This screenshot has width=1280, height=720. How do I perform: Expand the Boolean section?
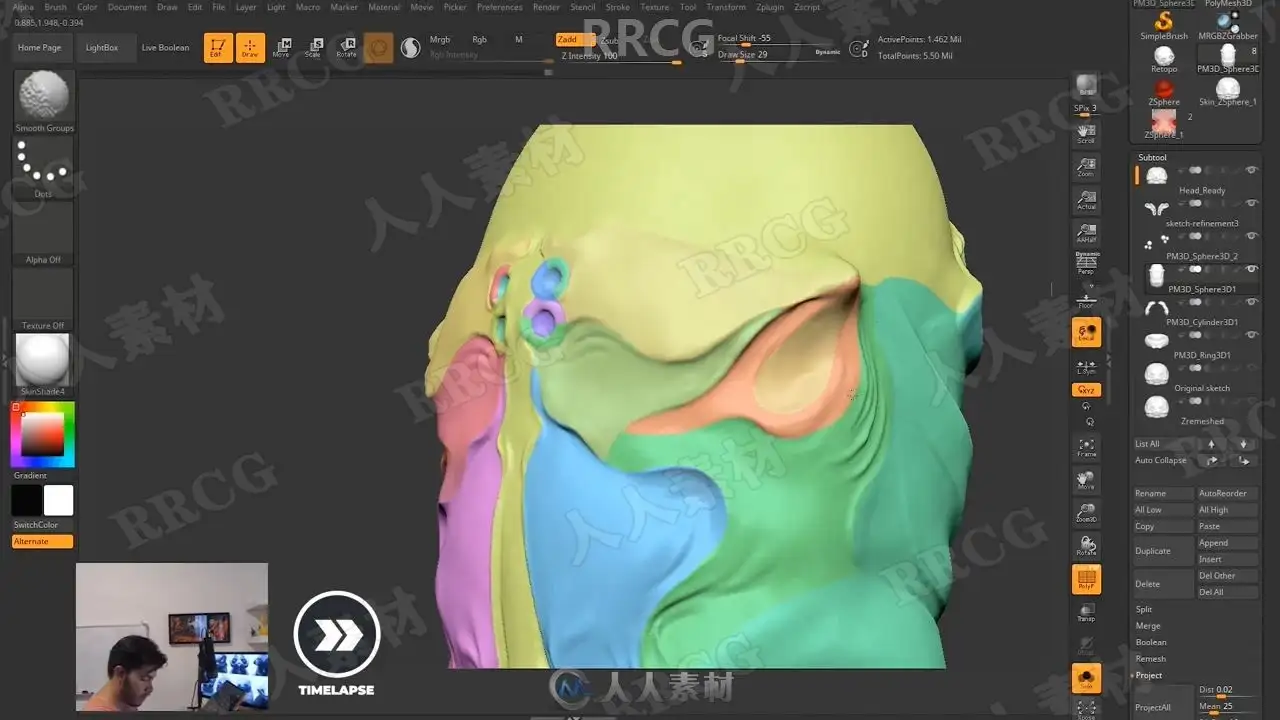(1151, 642)
